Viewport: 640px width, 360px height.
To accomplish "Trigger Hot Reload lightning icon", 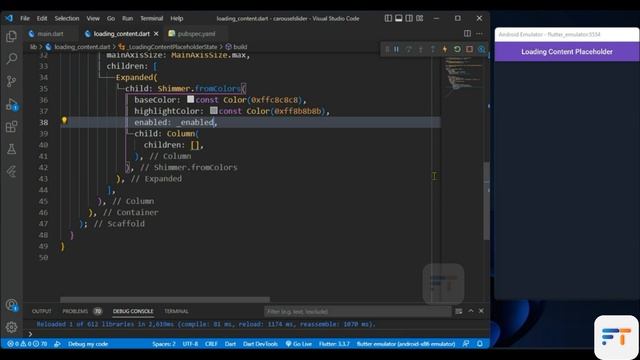I will tap(445, 49).
